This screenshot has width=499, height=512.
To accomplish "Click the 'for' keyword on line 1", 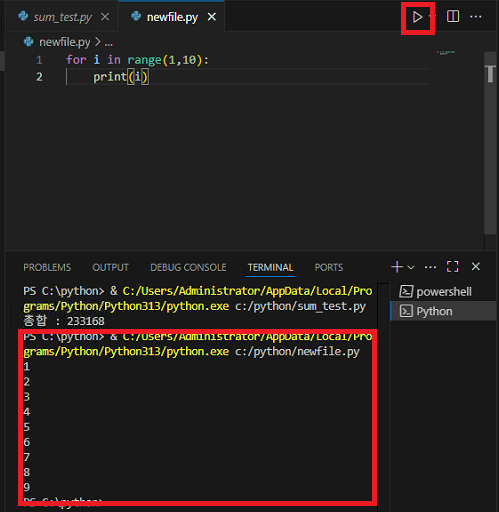I will pos(76,60).
